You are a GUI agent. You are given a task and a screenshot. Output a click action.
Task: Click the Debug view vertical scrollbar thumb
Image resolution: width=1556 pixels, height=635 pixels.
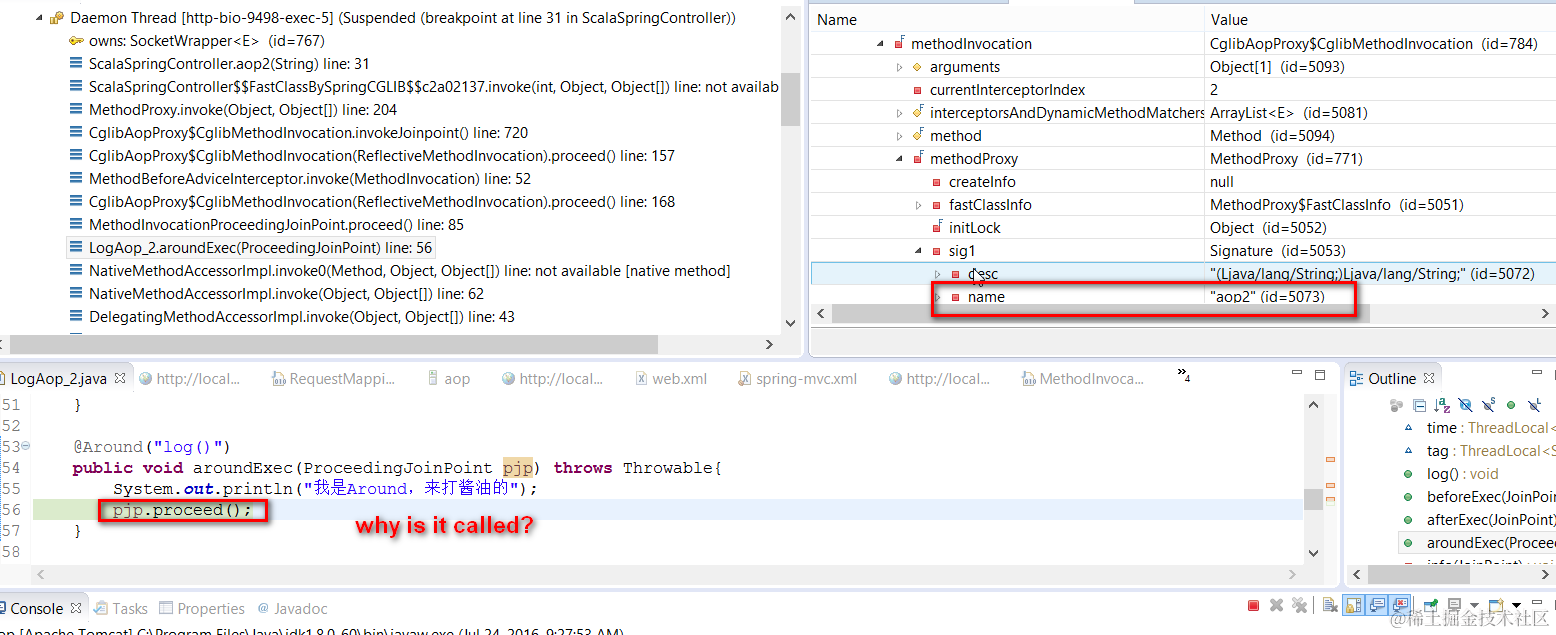click(x=790, y=99)
